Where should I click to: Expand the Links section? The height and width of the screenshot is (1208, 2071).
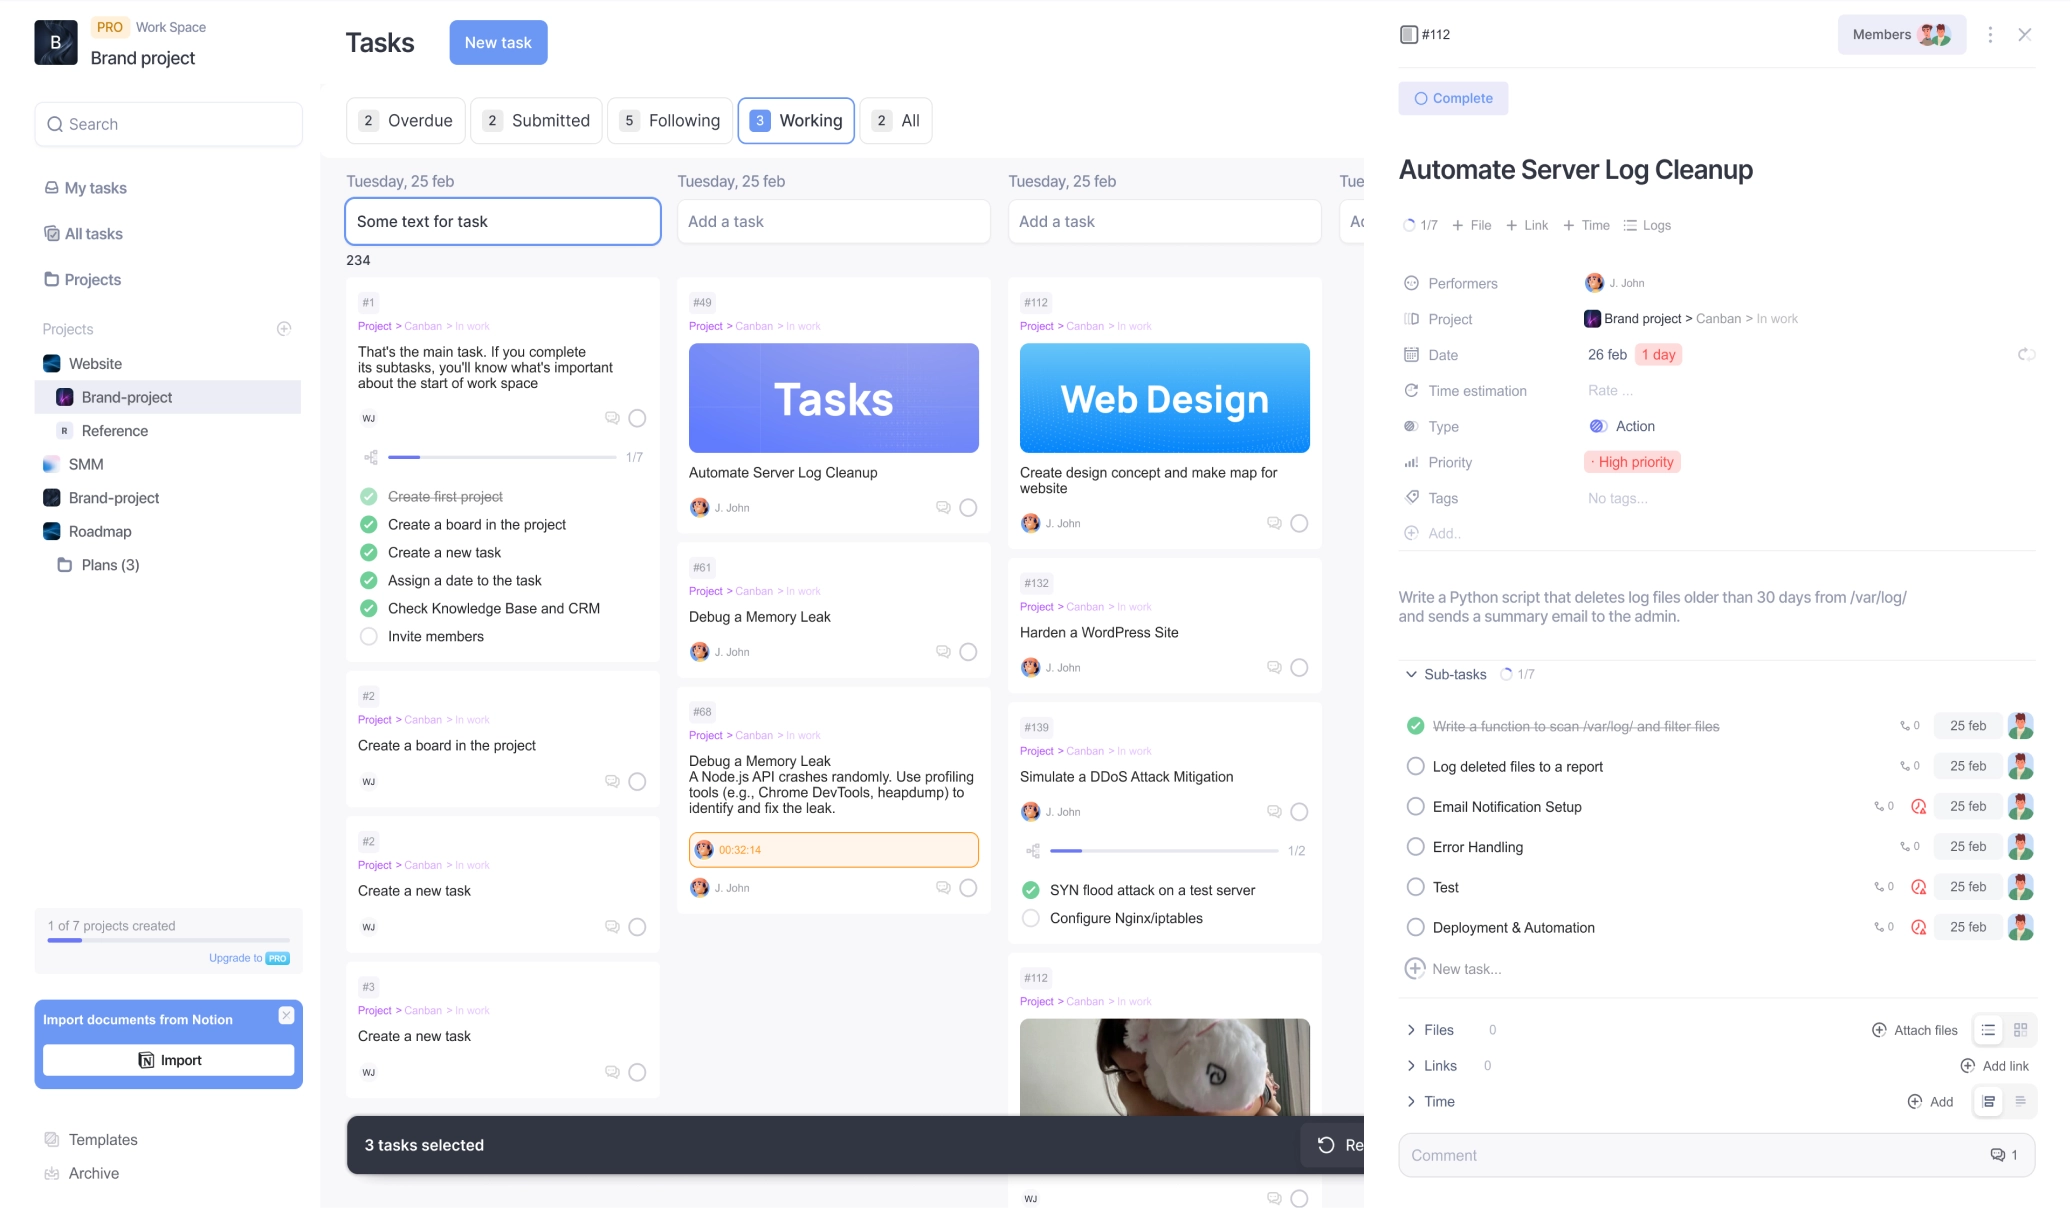click(x=1411, y=1066)
